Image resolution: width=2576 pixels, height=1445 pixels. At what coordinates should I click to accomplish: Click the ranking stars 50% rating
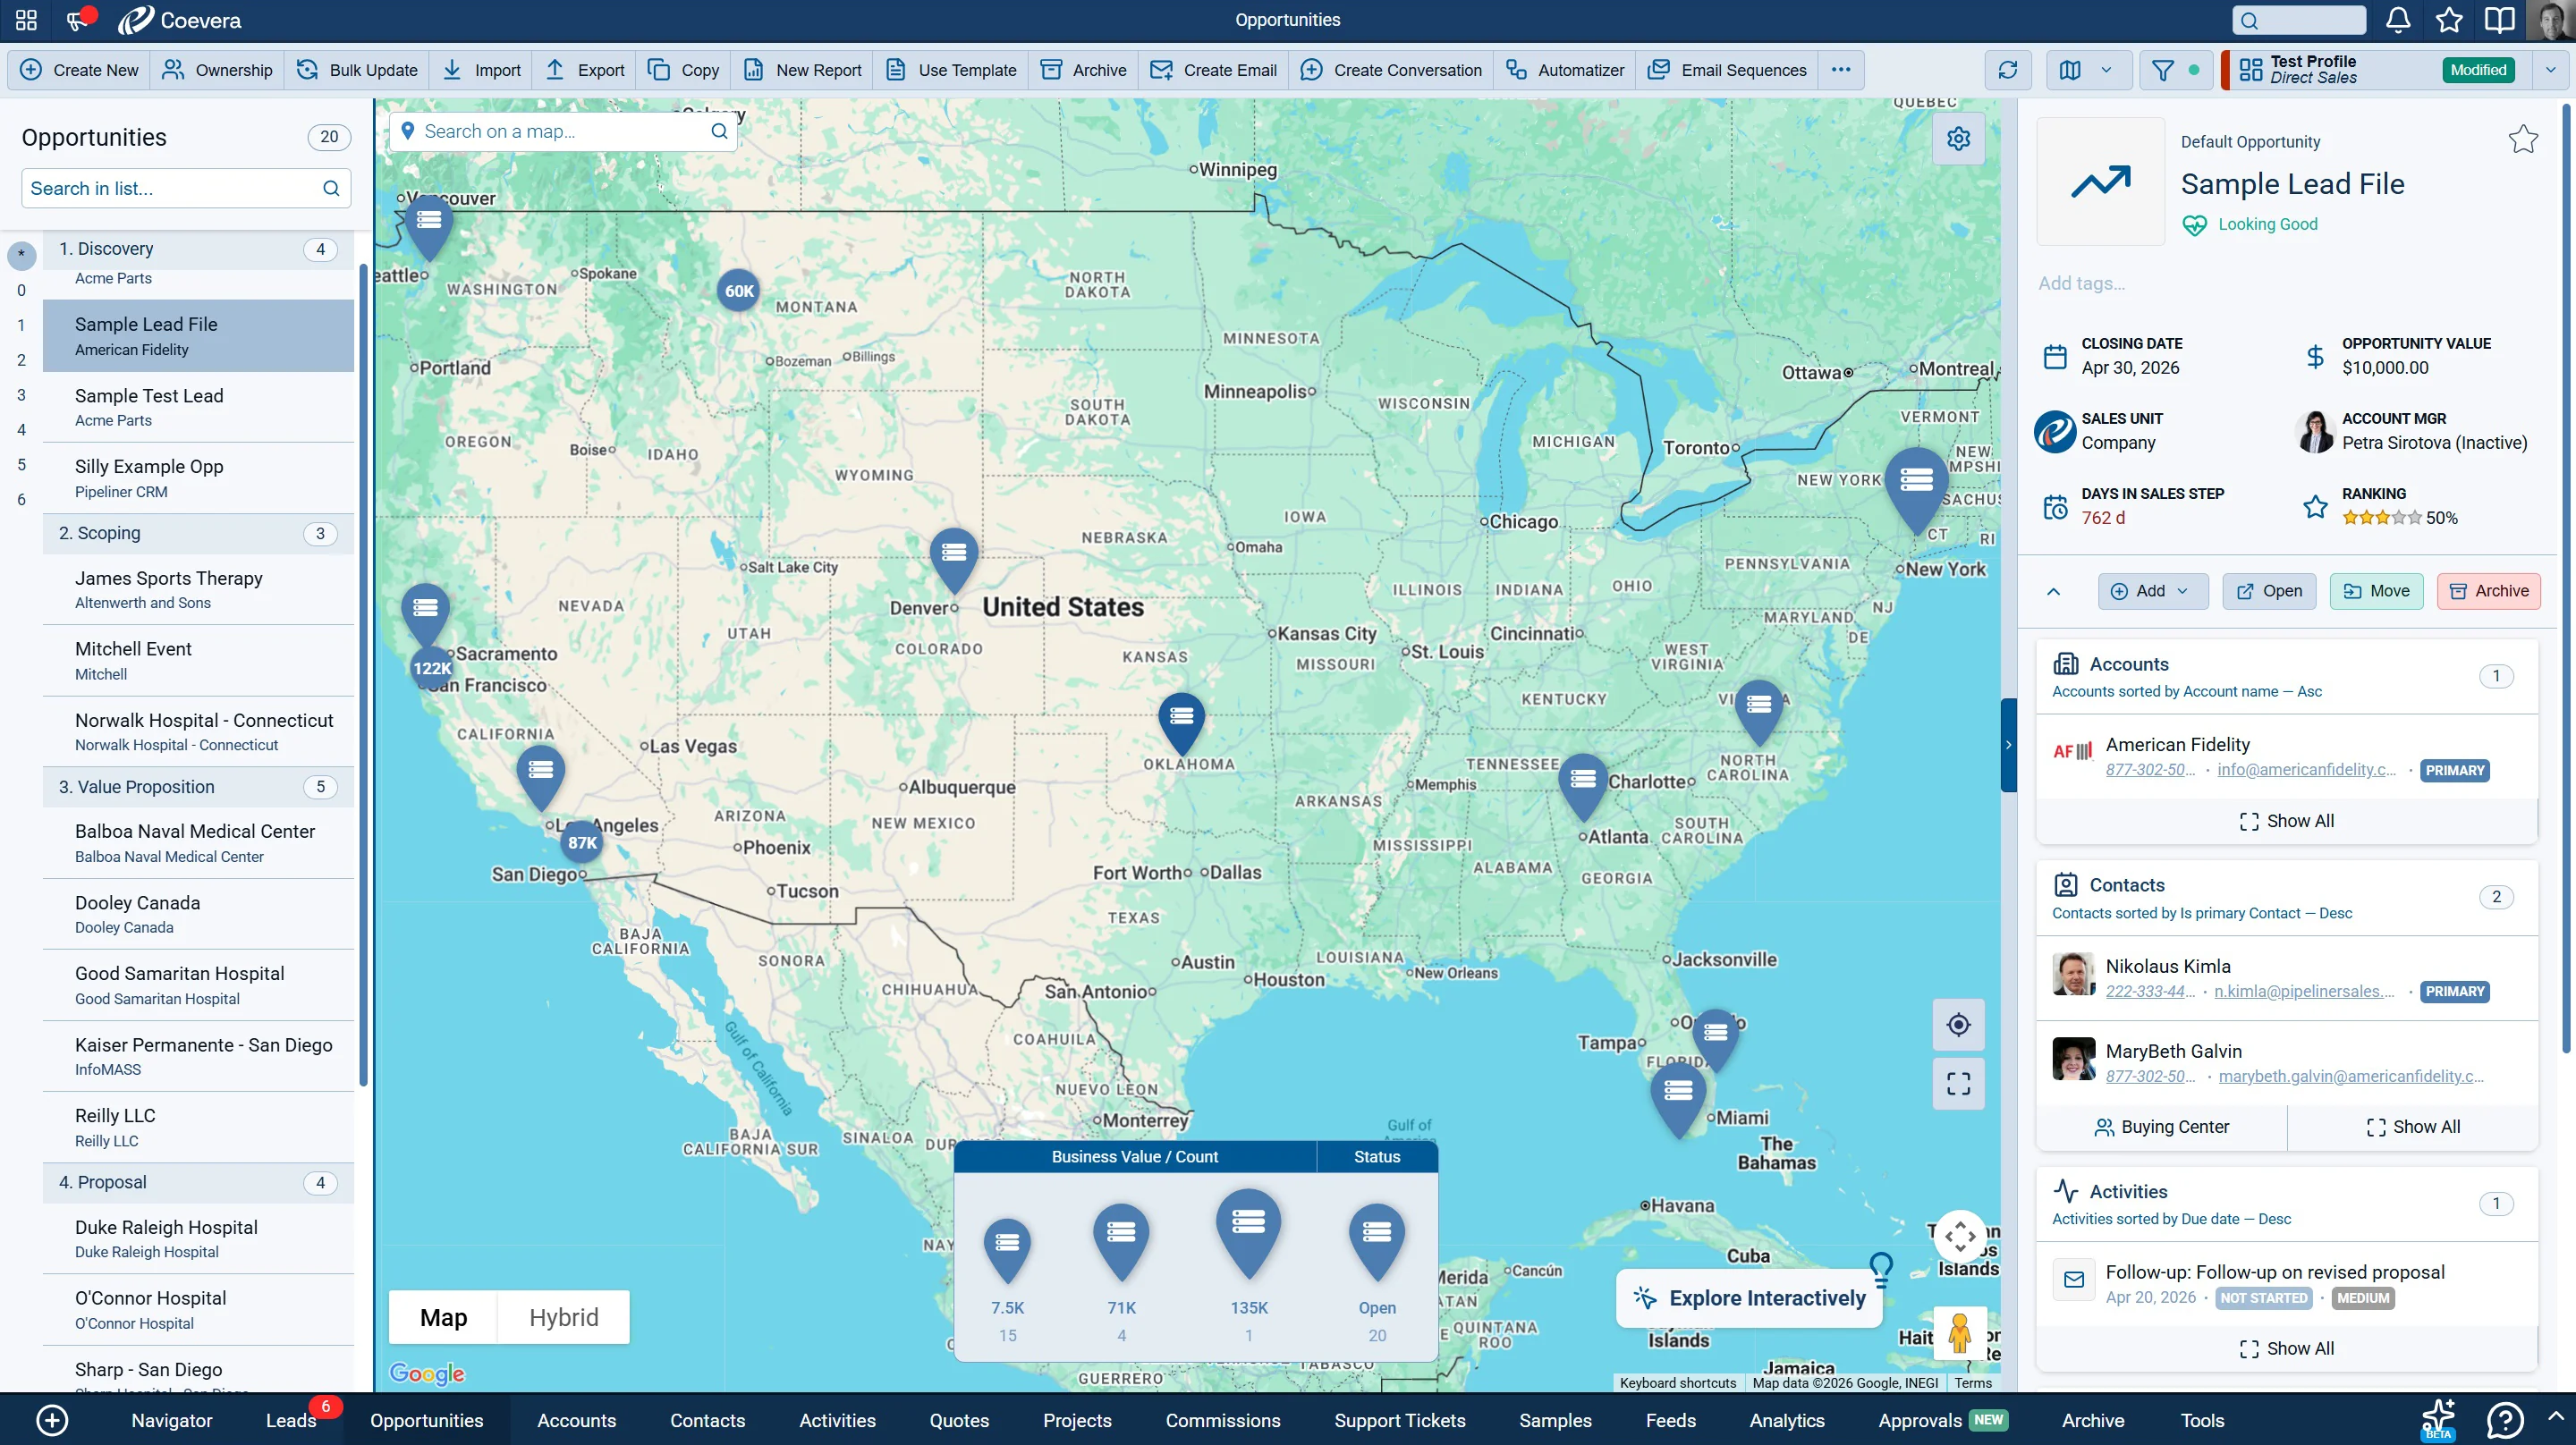2398,518
